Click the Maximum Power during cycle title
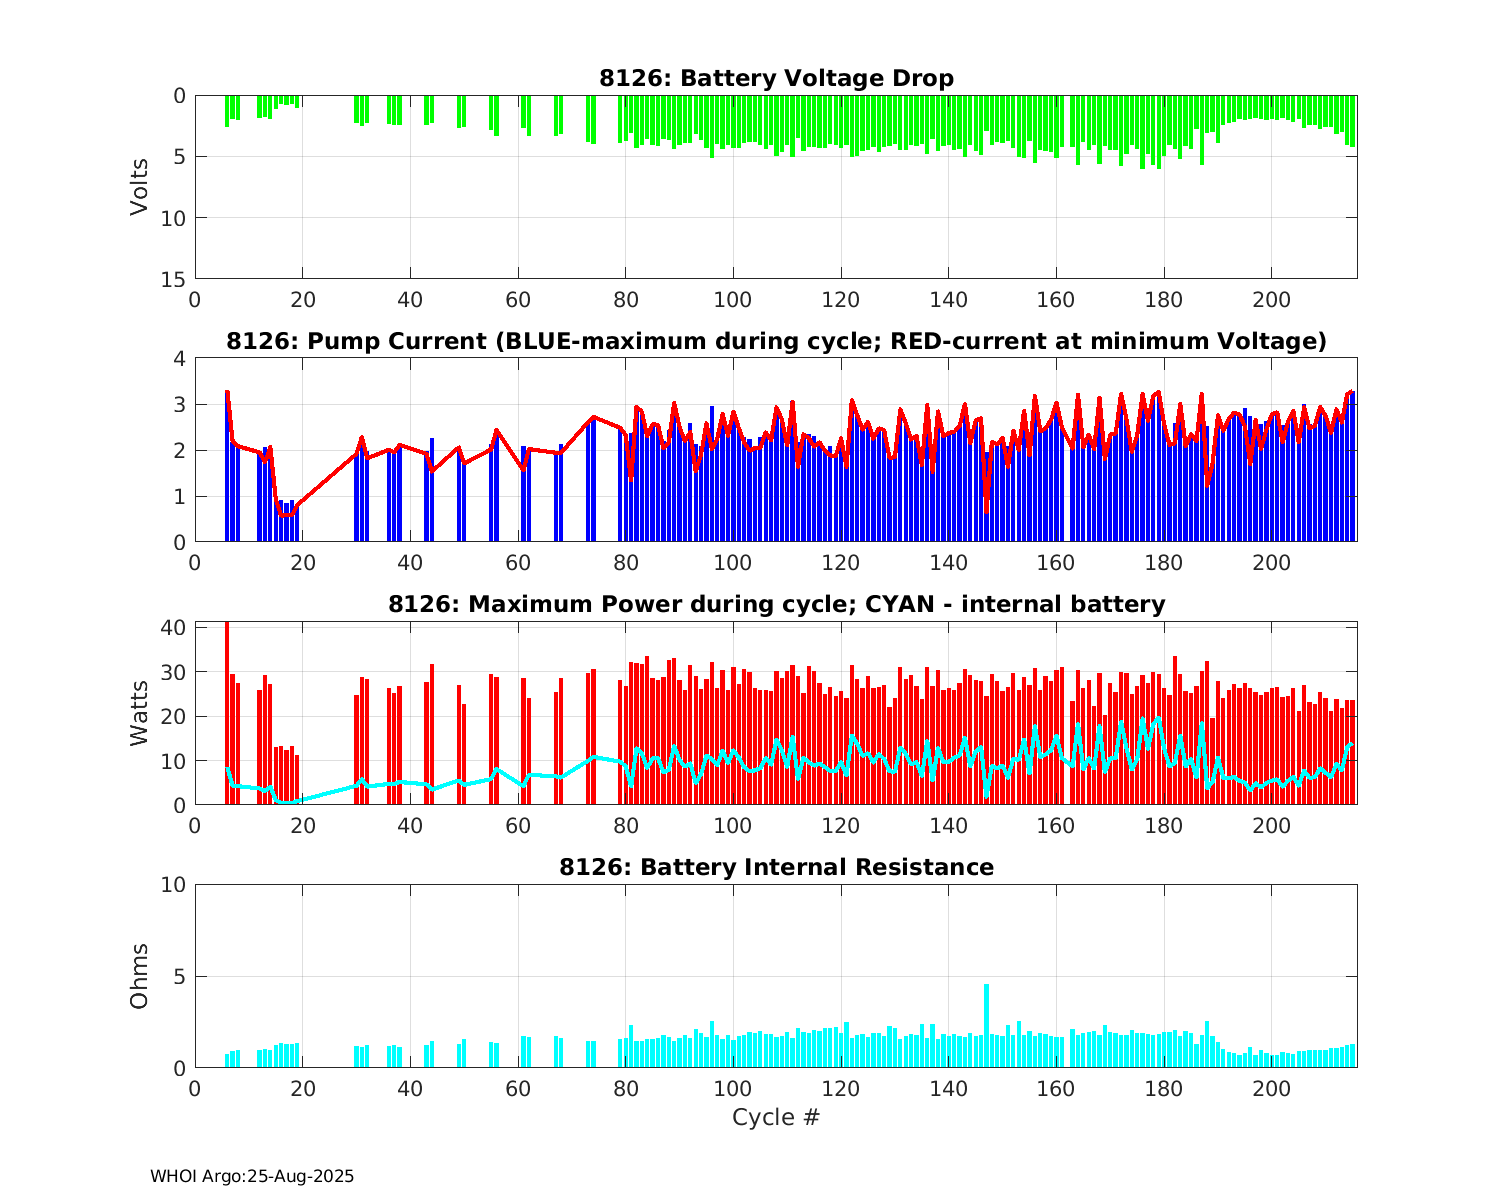The image size is (1500, 1200). (776, 605)
